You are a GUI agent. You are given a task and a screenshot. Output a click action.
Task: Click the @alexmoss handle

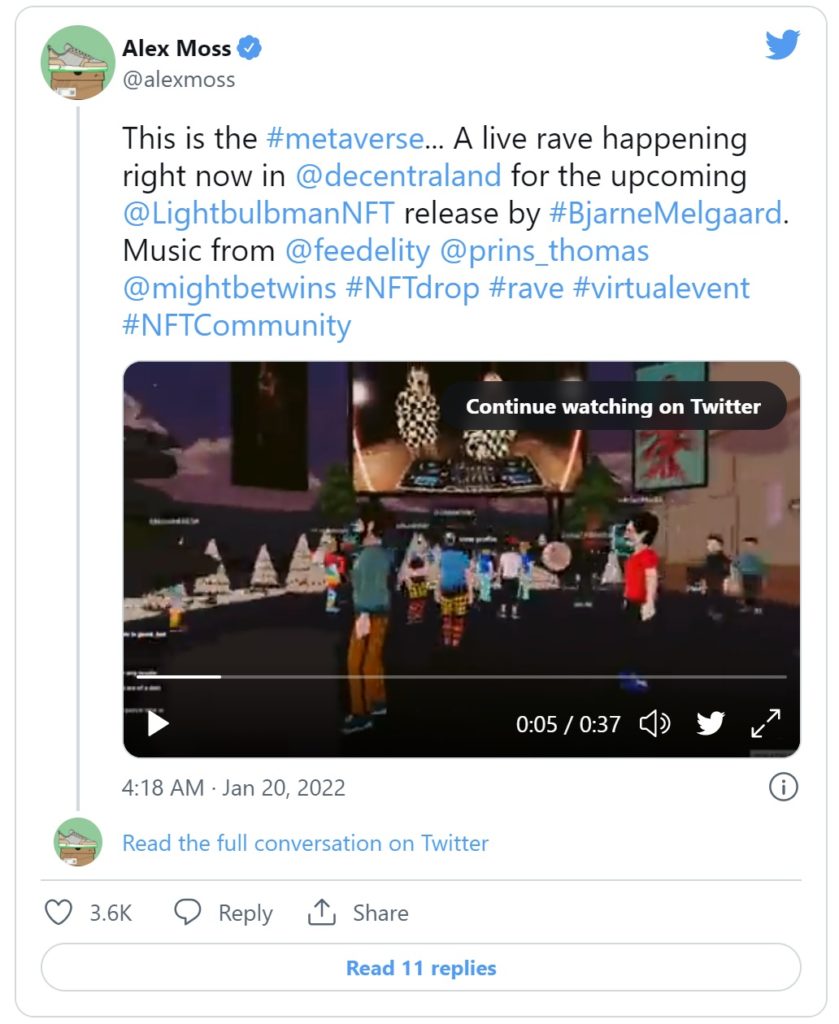click(178, 79)
